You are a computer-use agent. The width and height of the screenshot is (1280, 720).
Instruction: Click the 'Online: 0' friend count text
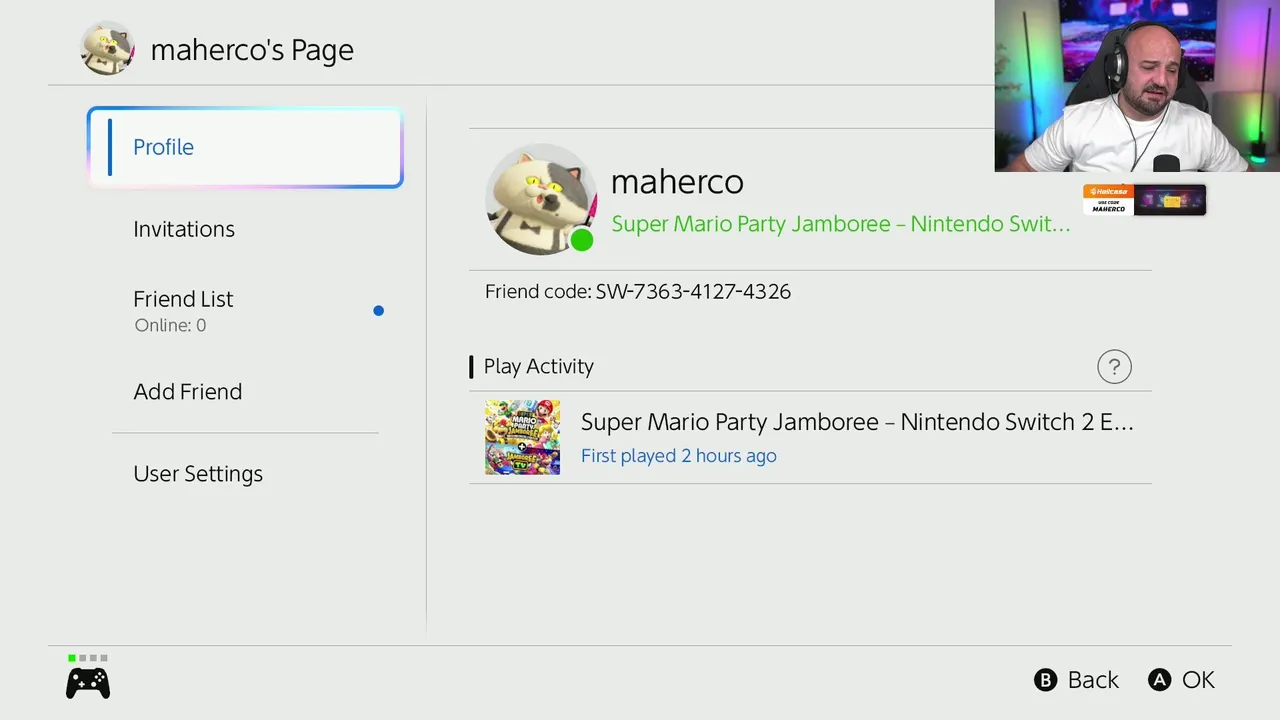(170, 326)
